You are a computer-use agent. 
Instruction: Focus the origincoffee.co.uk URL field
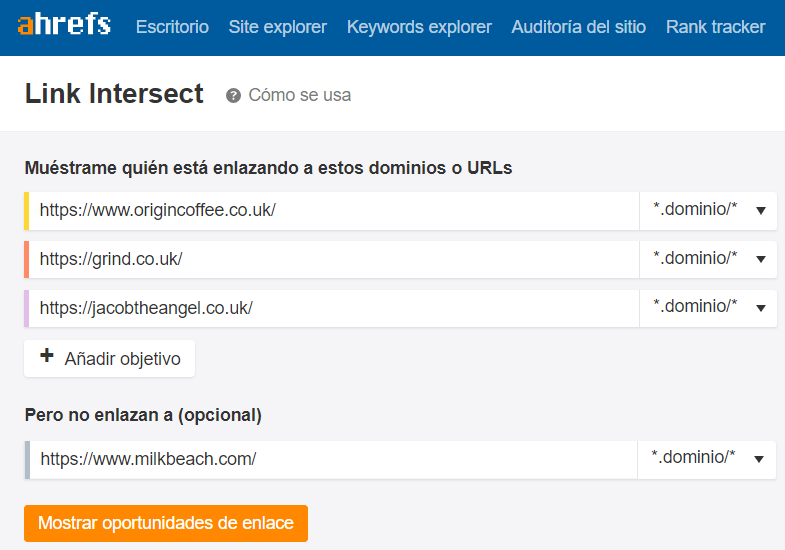(334, 211)
